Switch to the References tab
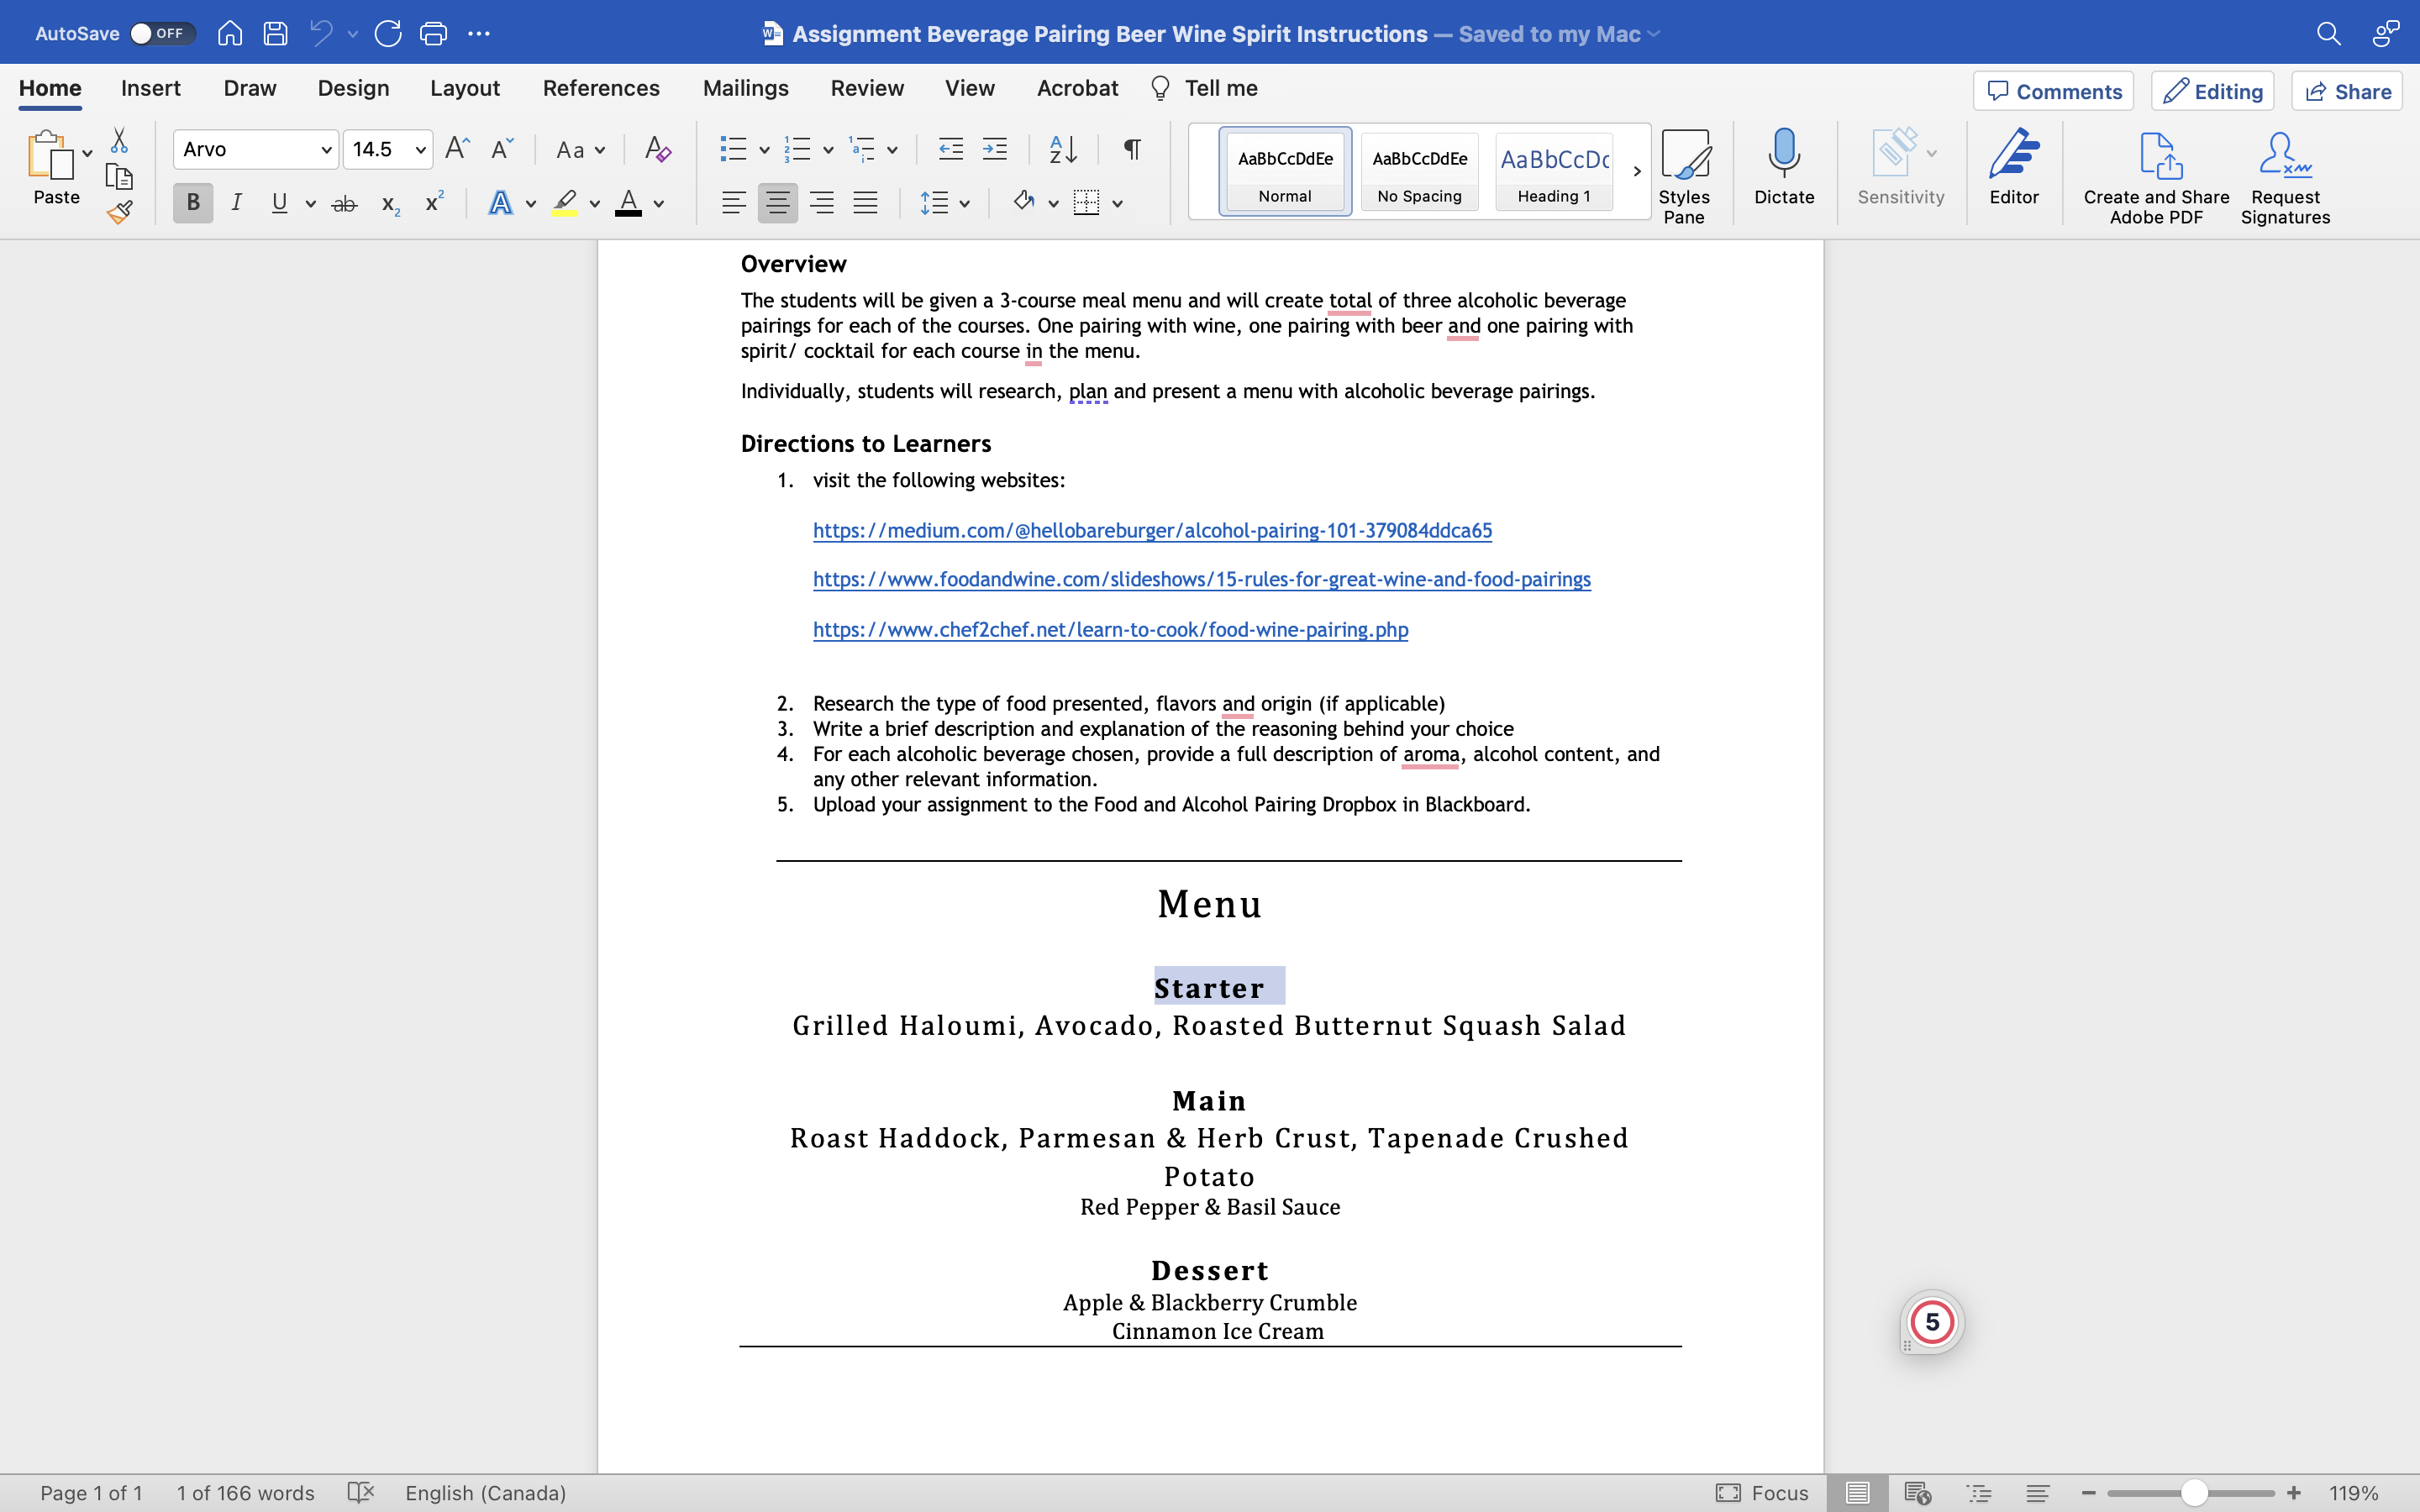Image resolution: width=2420 pixels, height=1512 pixels. (600, 88)
